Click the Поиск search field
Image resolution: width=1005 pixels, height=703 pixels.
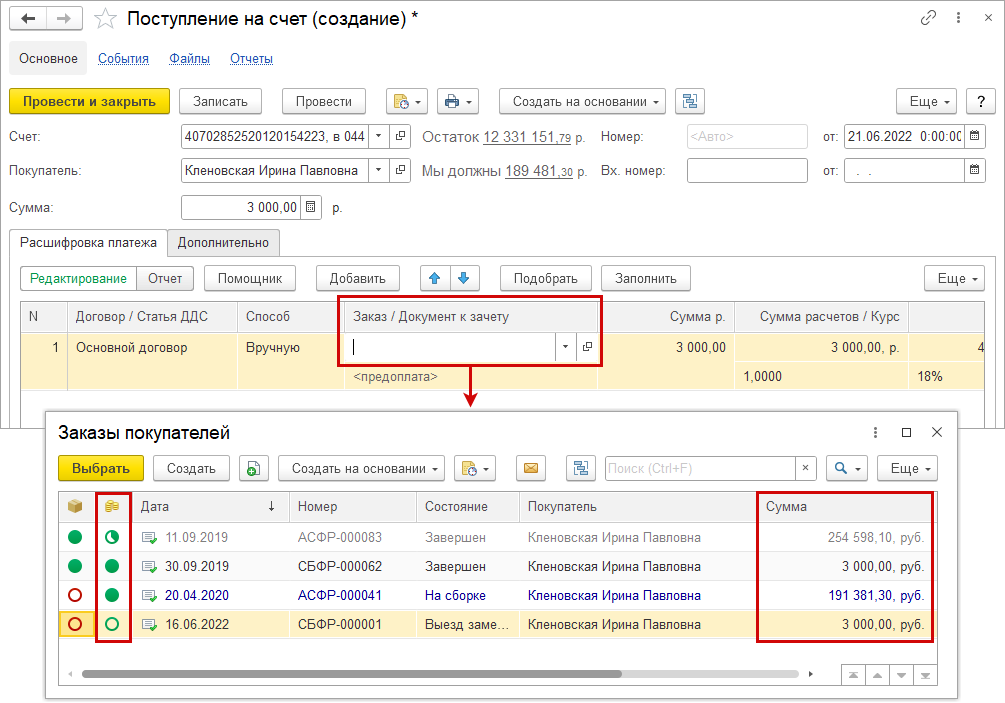[x=699, y=468]
